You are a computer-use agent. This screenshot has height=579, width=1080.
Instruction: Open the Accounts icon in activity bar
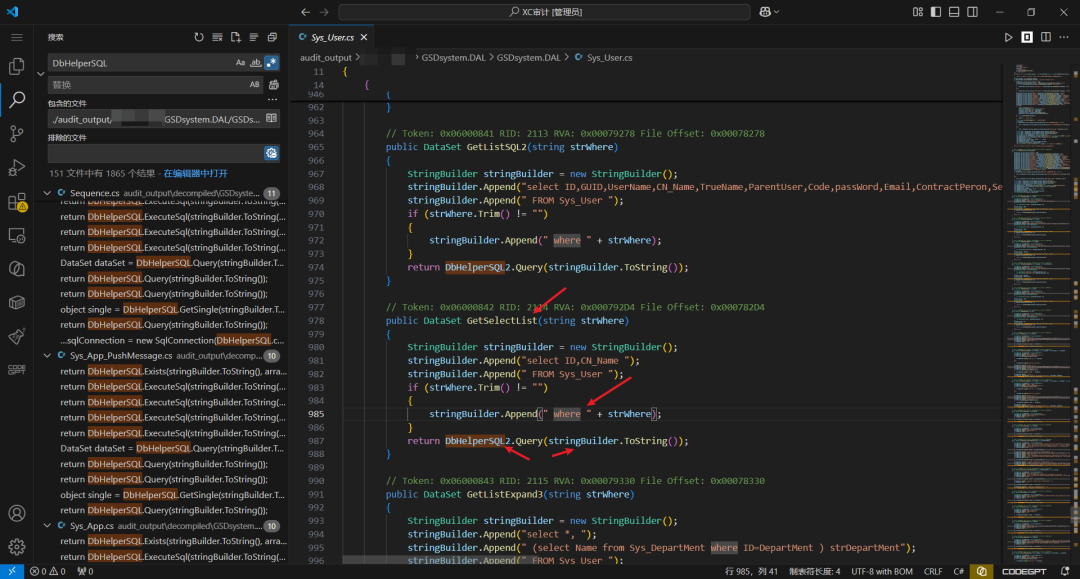coord(17,514)
